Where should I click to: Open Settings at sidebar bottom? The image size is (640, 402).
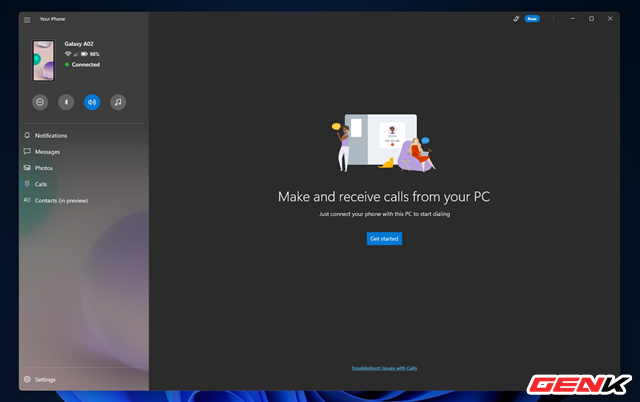84,380
